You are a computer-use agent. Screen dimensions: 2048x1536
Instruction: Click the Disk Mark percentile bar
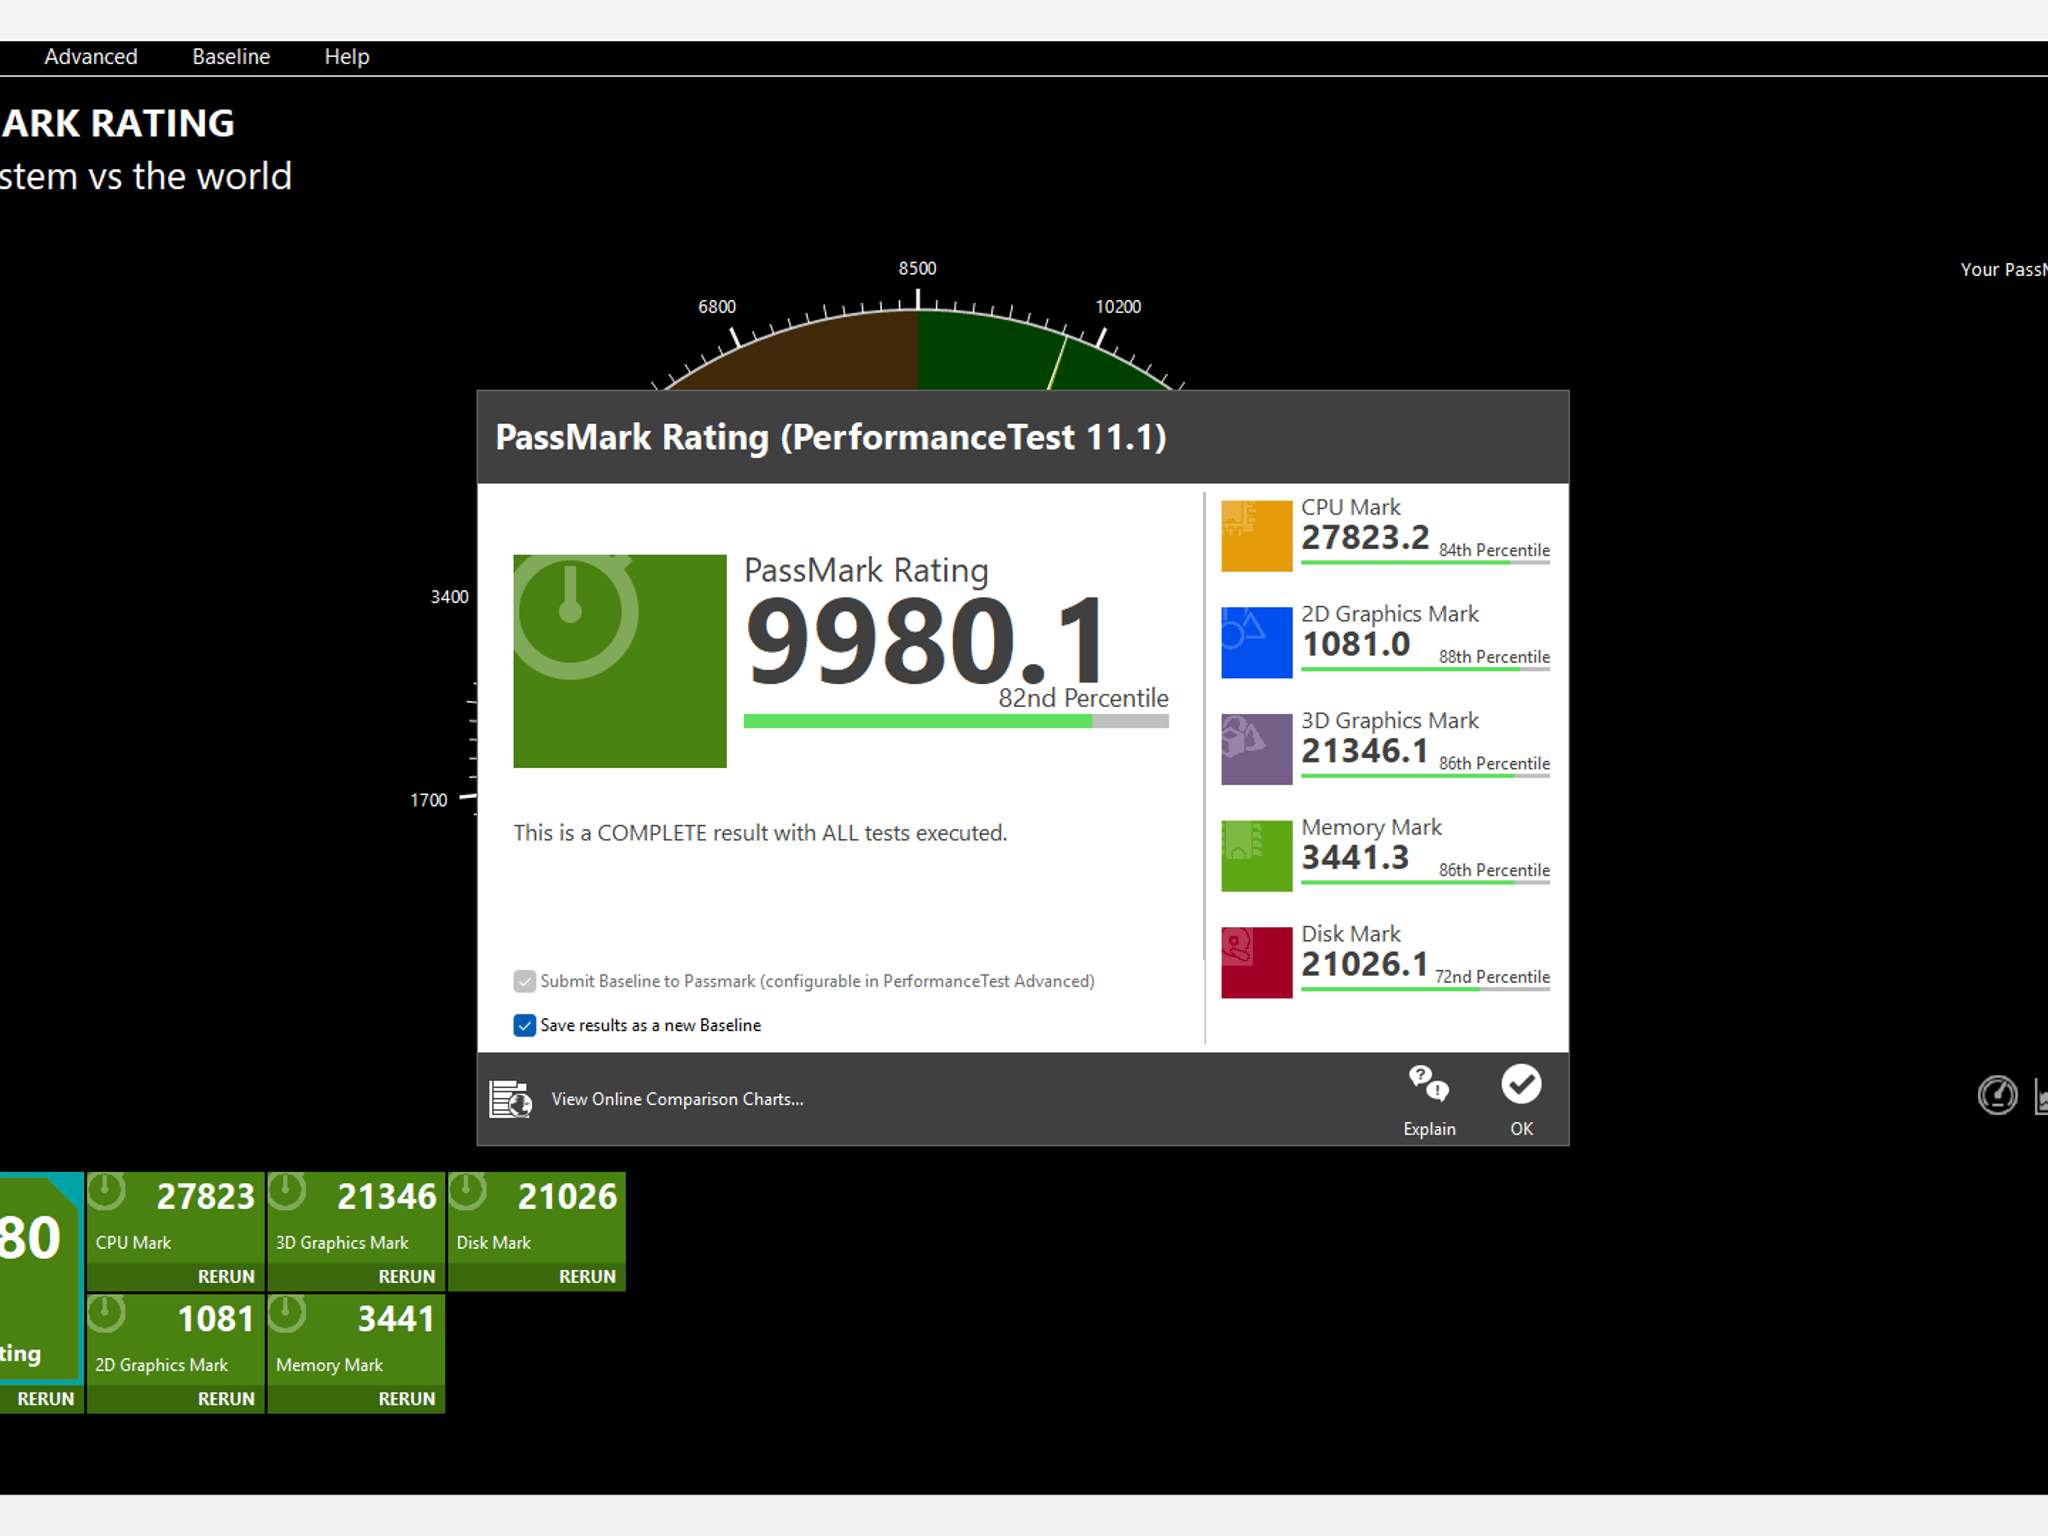pos(1425,990)
